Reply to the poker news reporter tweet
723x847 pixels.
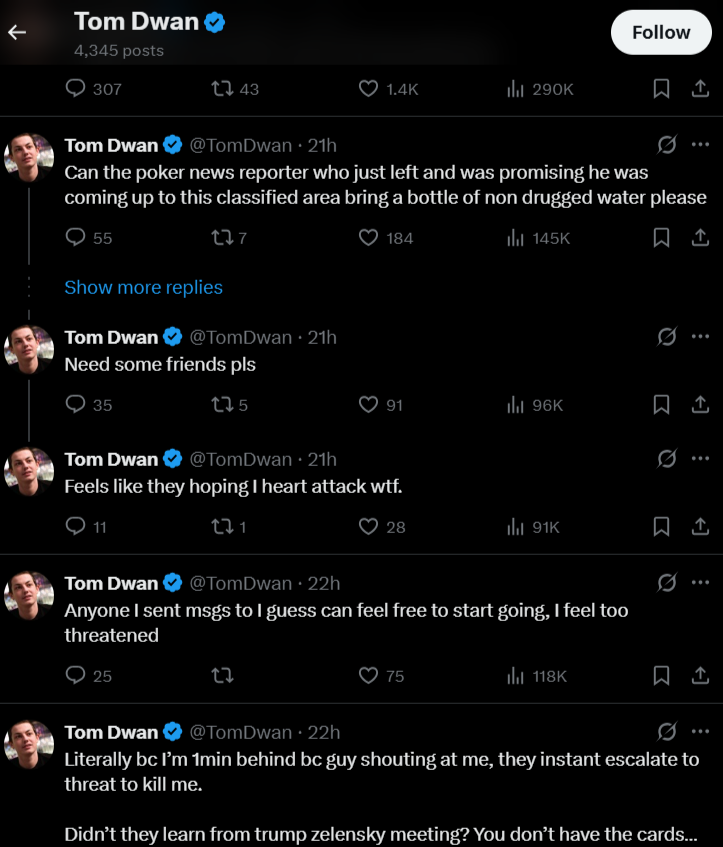tap(76, 238)
